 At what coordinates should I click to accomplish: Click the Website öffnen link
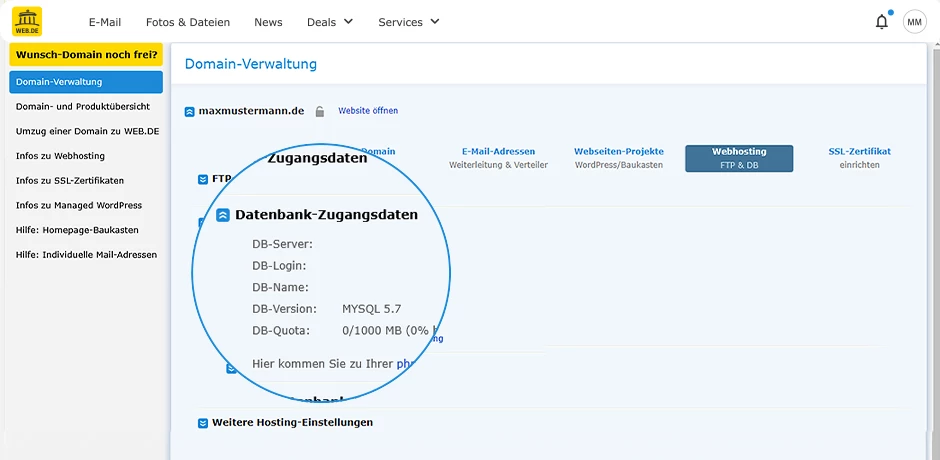click(368, 111)
